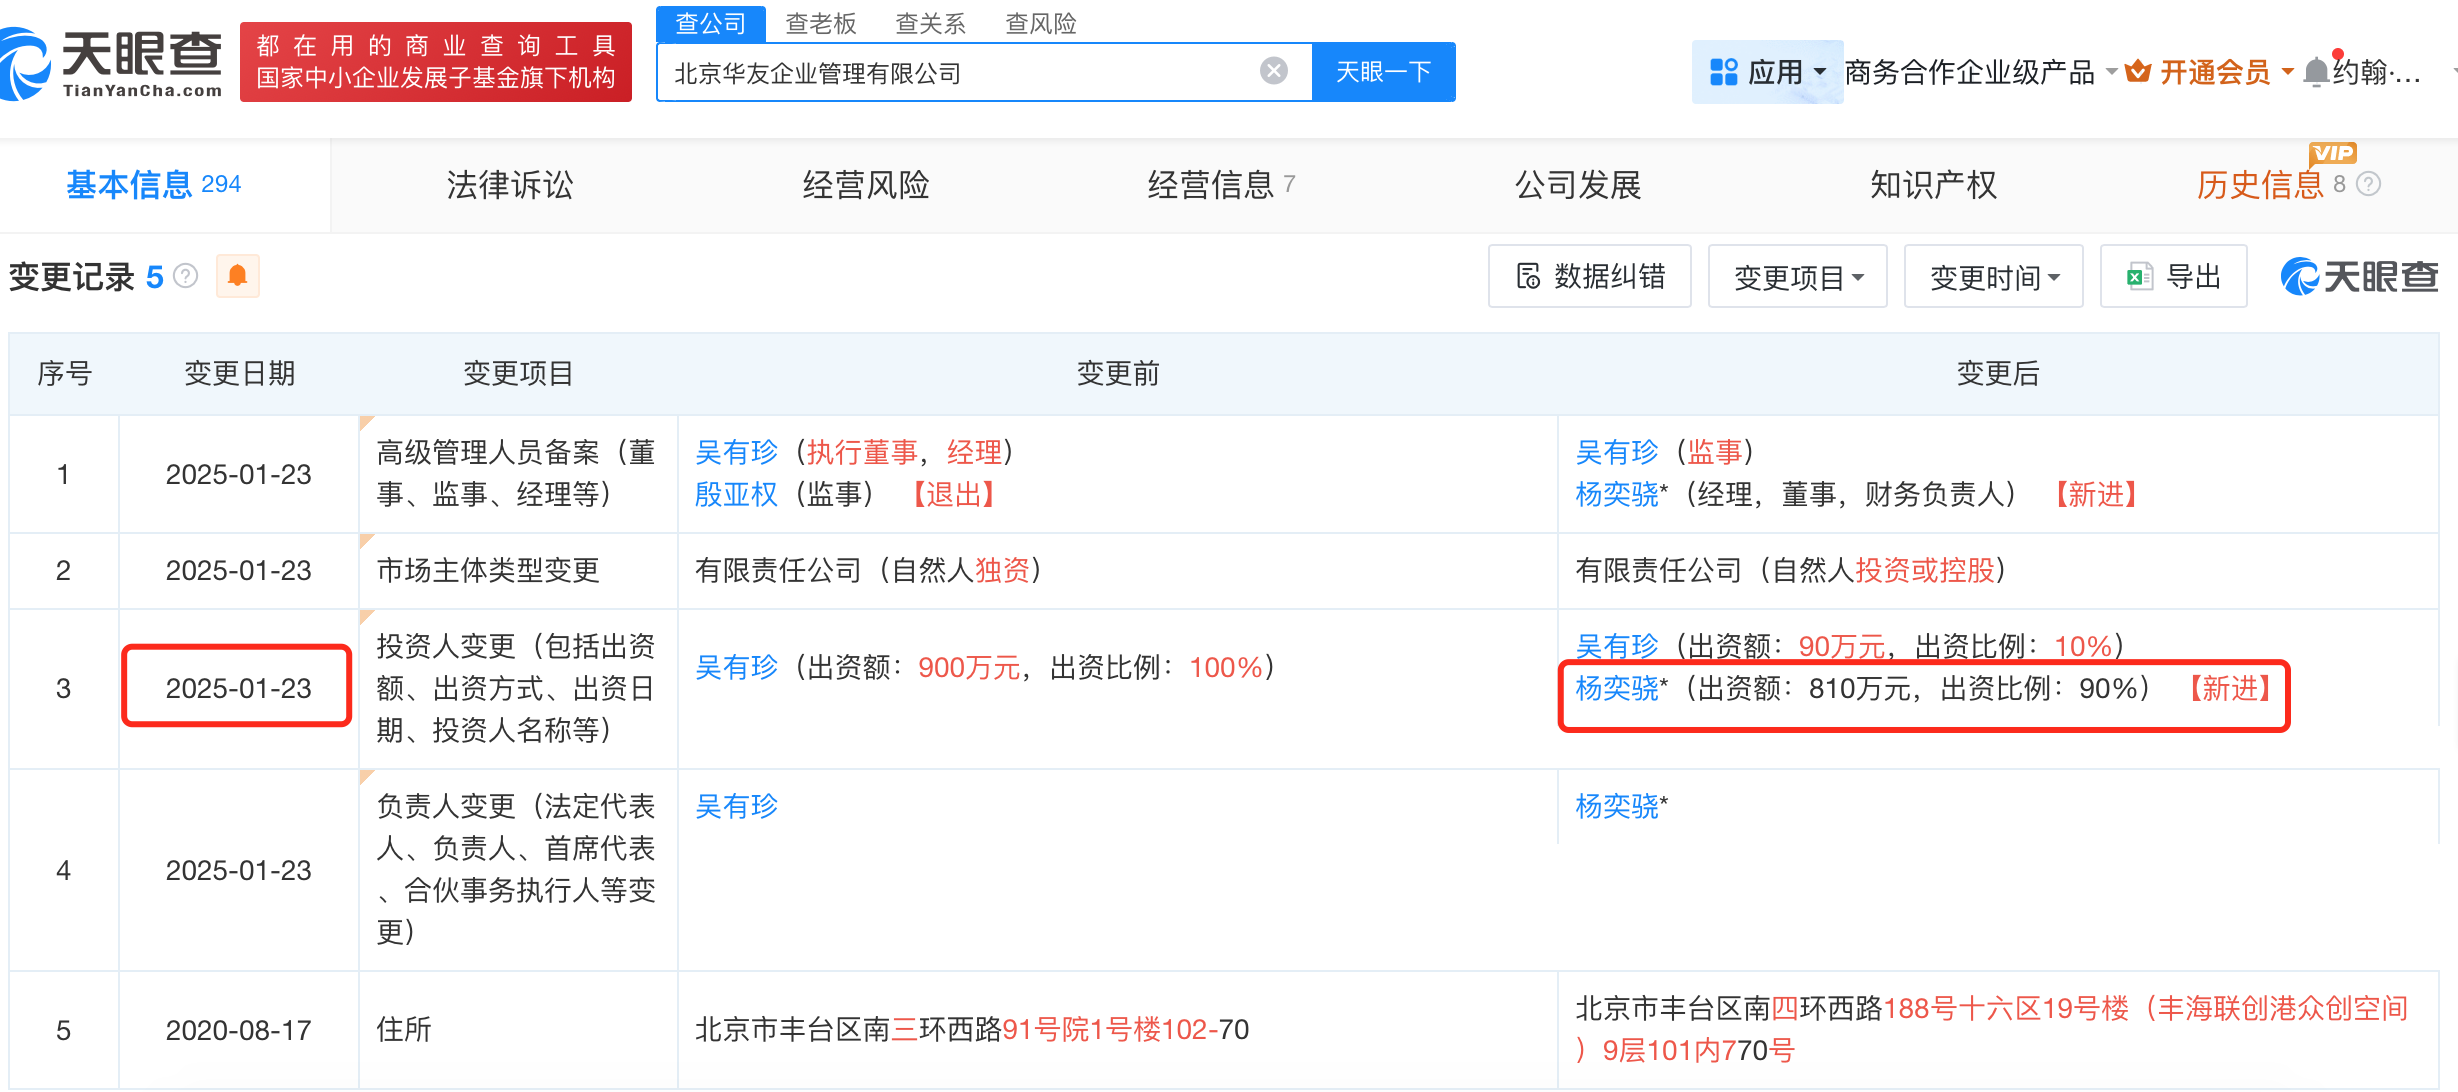Open the 应用 apps dropdown
2458x1092 pixels.
1766,72
